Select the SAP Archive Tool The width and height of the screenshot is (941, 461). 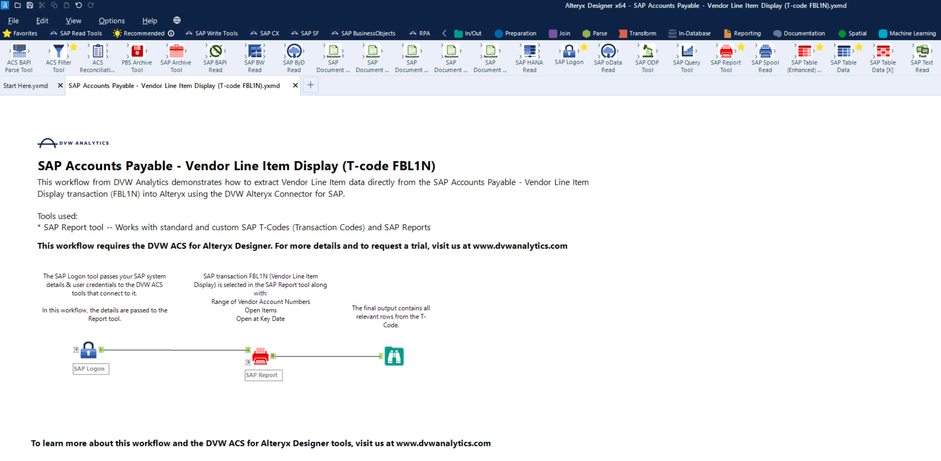[176, 51]
